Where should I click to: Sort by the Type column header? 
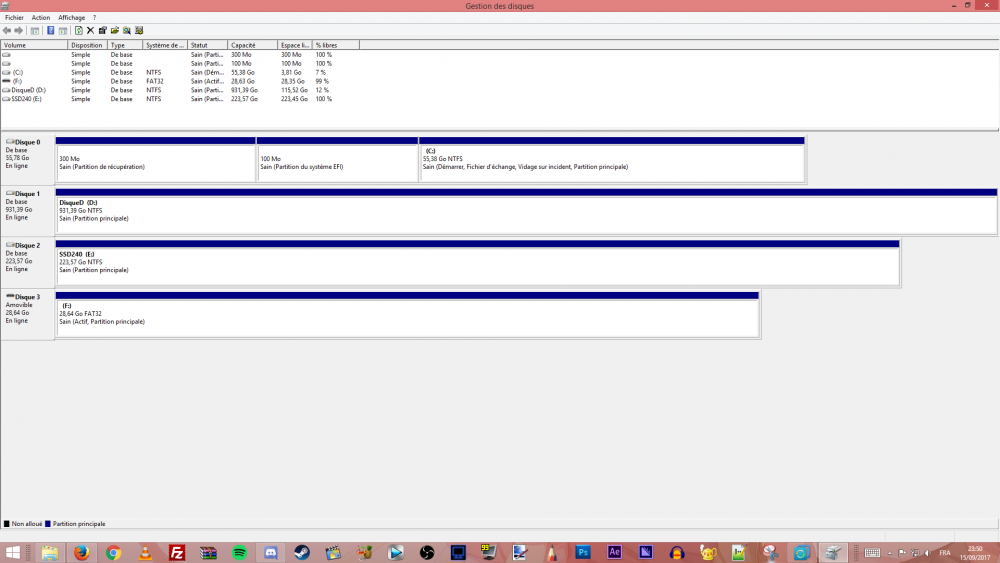coord(125,45)
